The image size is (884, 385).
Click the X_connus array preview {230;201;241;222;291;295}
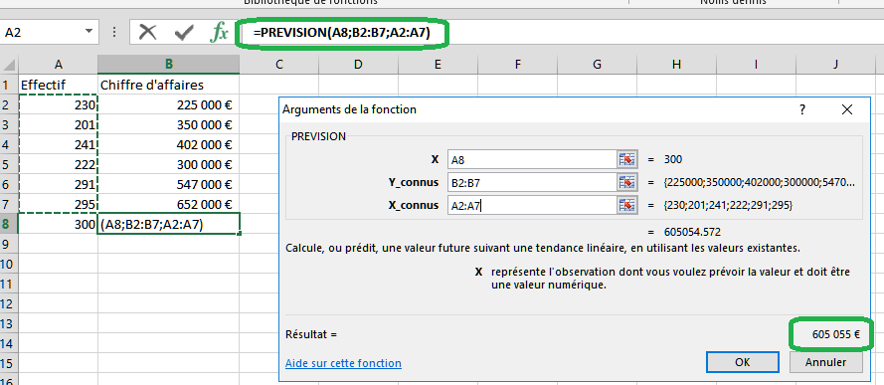pyautogui.click(x=728, y=206)
